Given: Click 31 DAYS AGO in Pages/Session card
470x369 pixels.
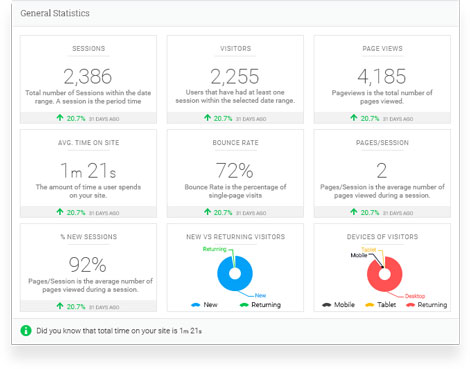Looking at the screenshot, I should (398, 213).
